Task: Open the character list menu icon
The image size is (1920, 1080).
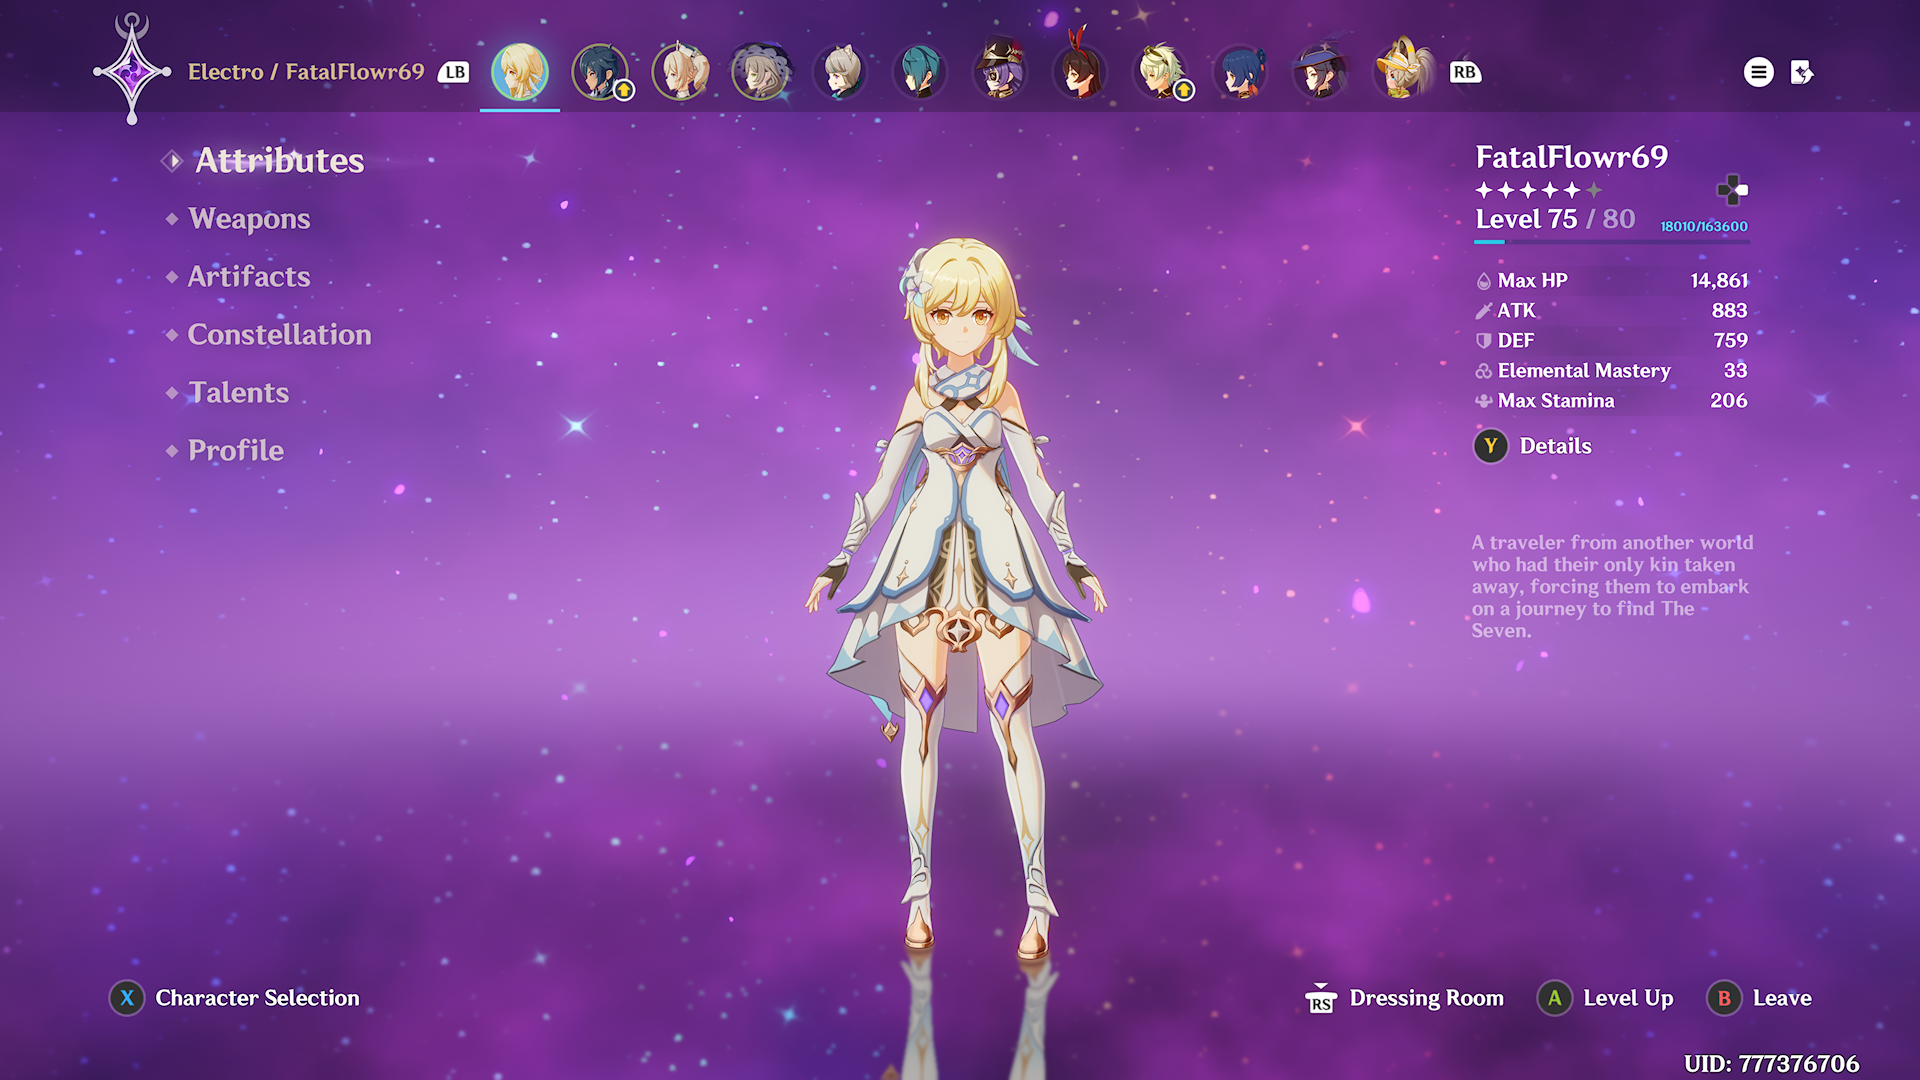Action: [1758, 72]
